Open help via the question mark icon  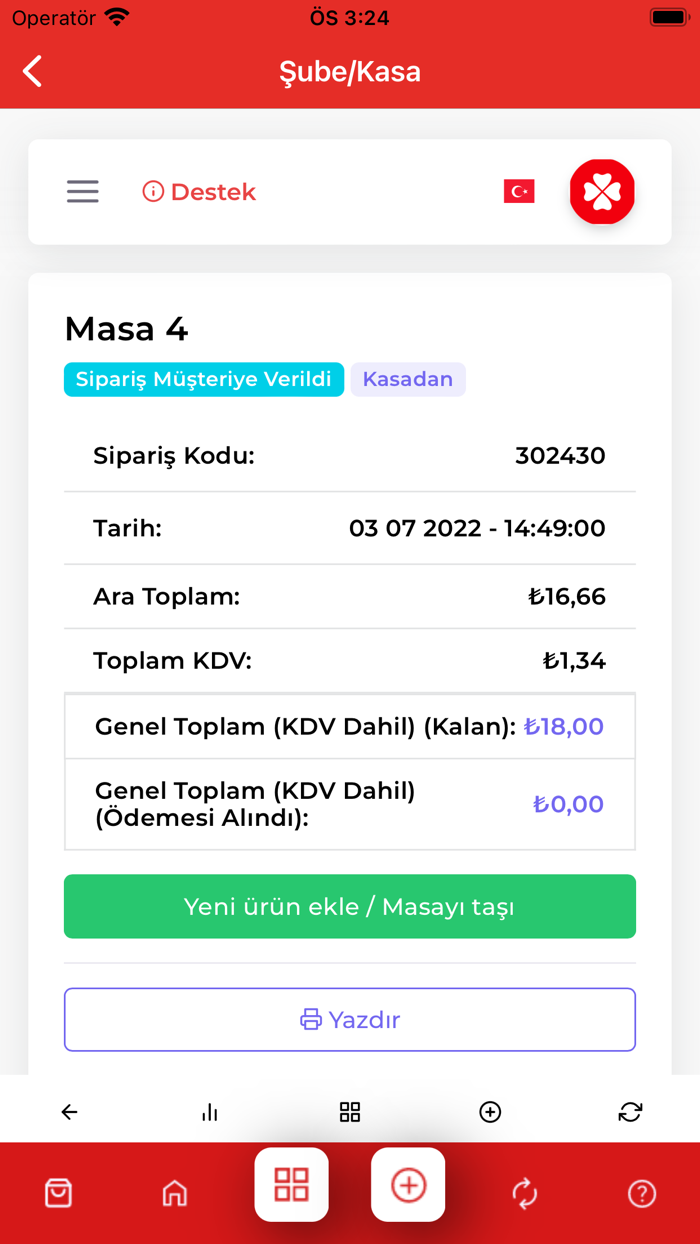point(641,1193)
